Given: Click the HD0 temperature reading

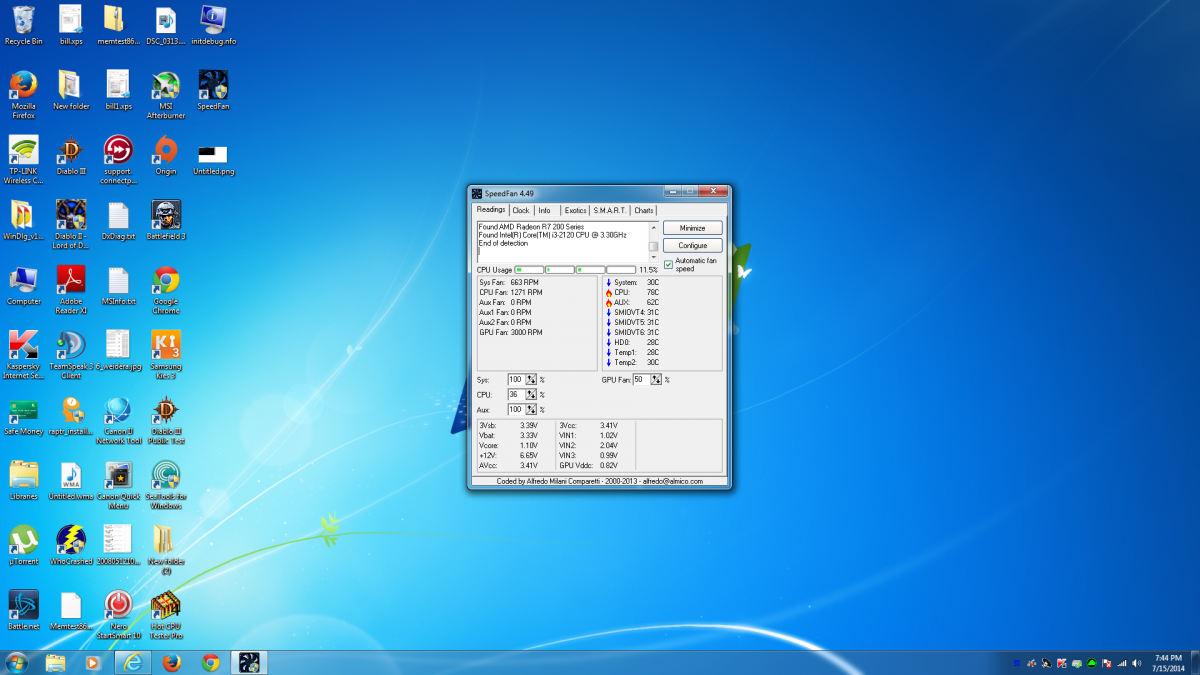Looking at the screenshot, I should pyautogui.click(x=632, y=342).
